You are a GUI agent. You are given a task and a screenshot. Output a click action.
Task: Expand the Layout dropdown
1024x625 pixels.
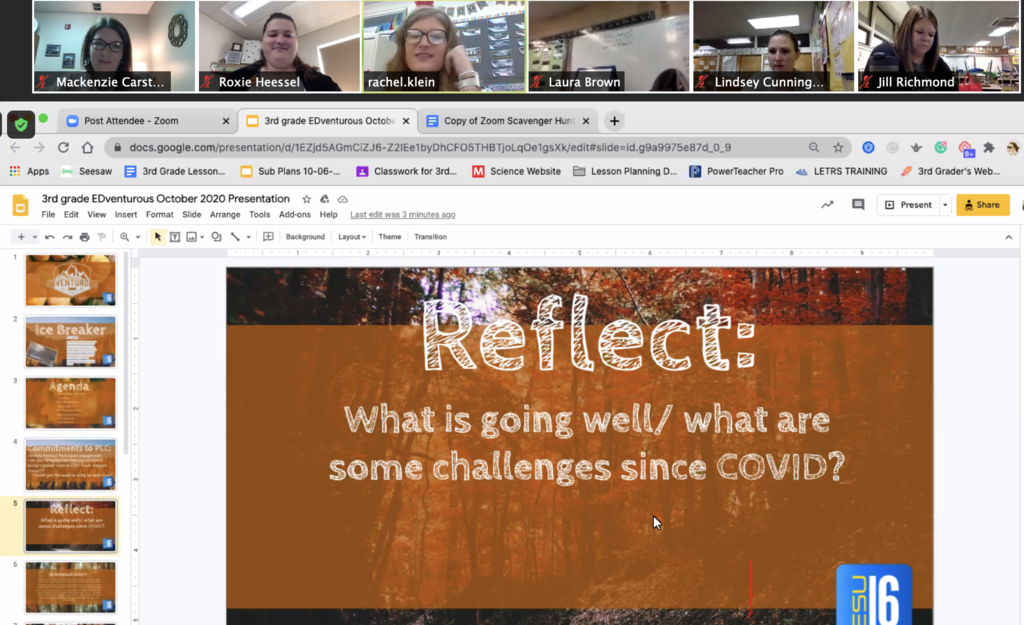coord(351,237)
